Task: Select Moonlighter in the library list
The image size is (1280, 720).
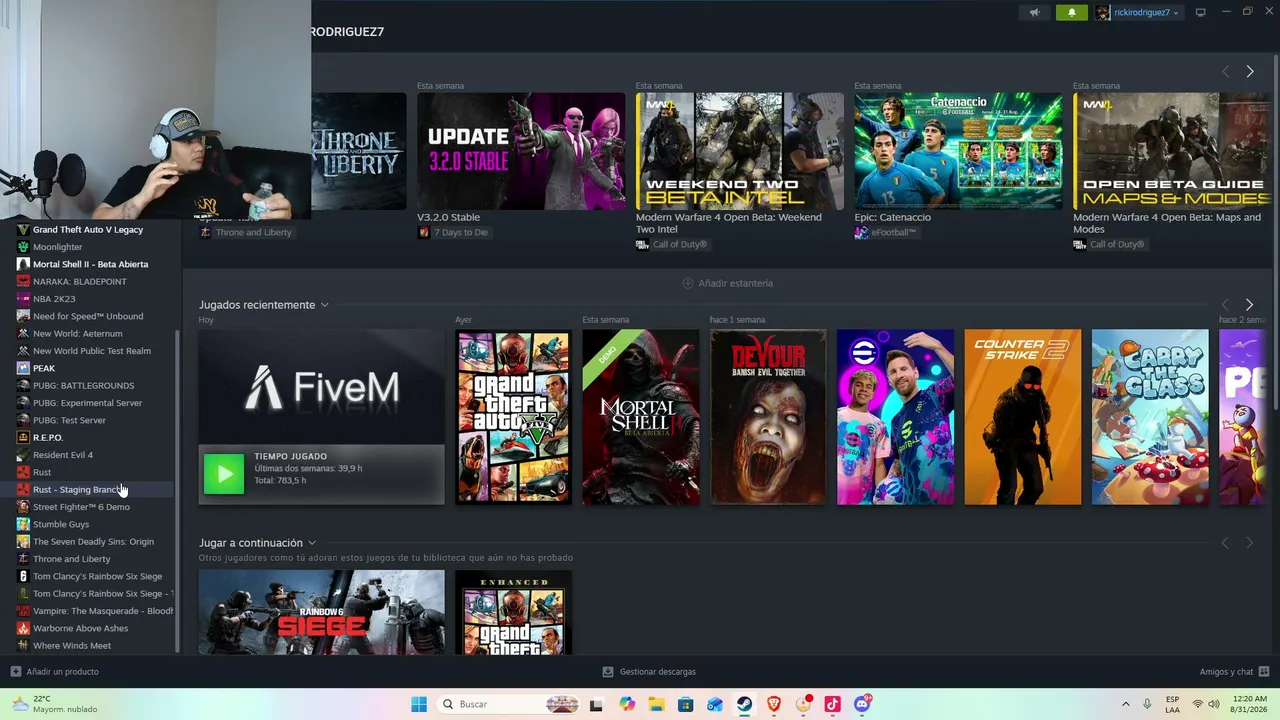Action: click(x=58, y=247)
